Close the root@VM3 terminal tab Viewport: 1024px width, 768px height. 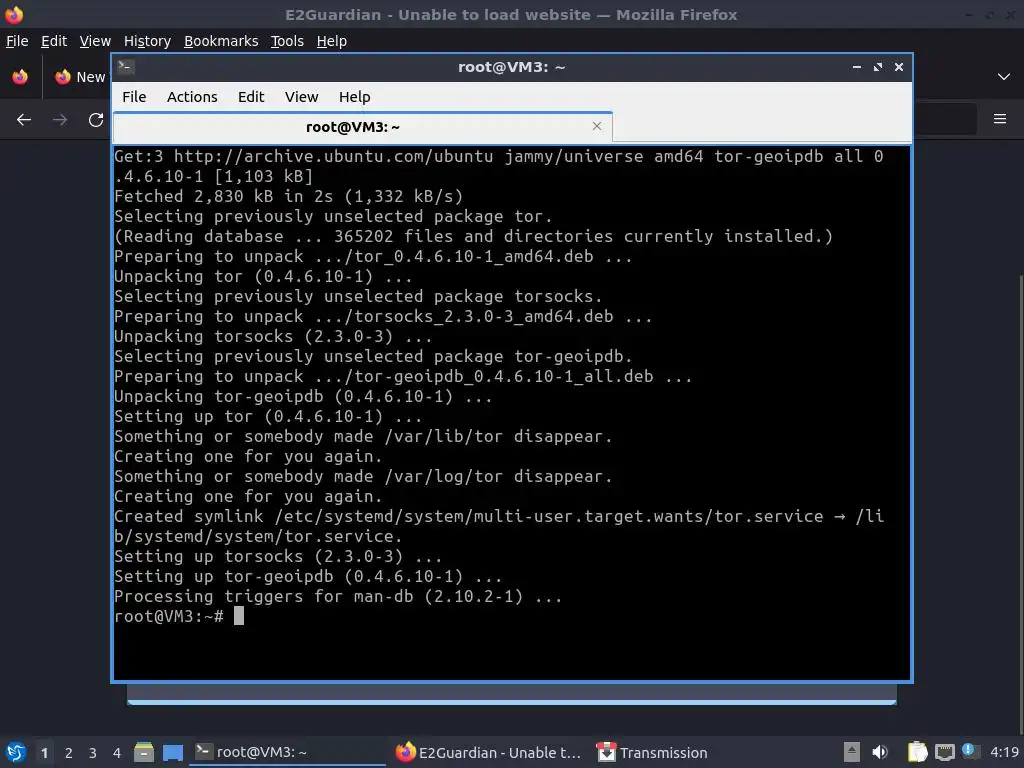pyautogui.click(x=596, y=126)
